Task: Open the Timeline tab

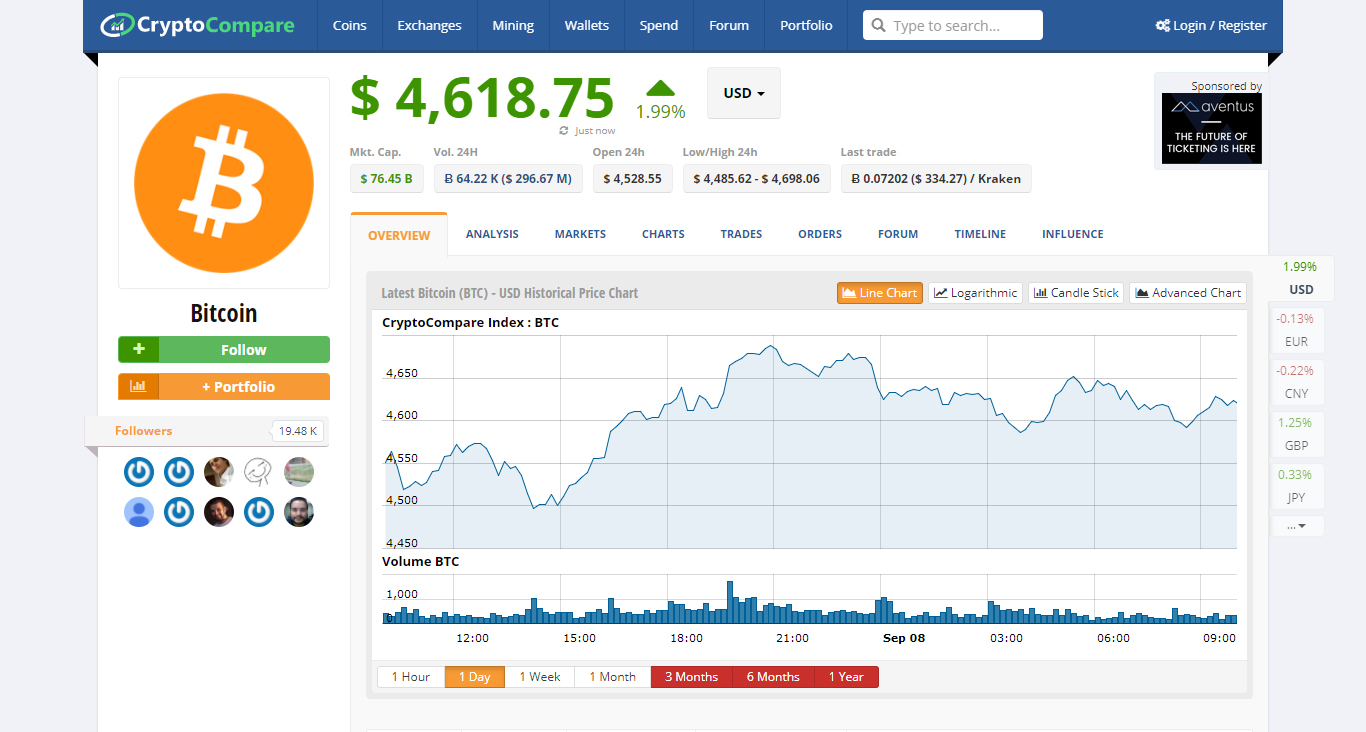Action: tap(980, 234)
